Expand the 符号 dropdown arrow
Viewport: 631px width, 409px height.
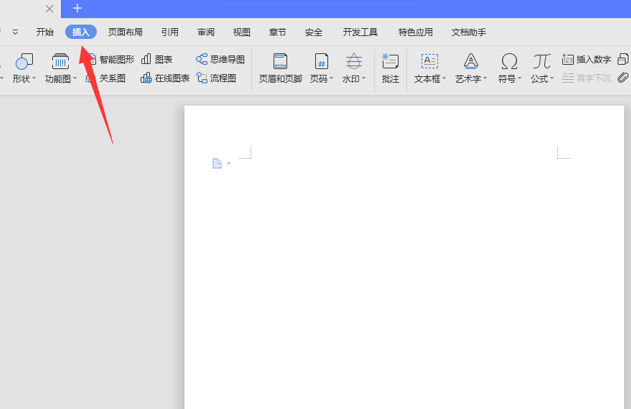pos(520,78)
